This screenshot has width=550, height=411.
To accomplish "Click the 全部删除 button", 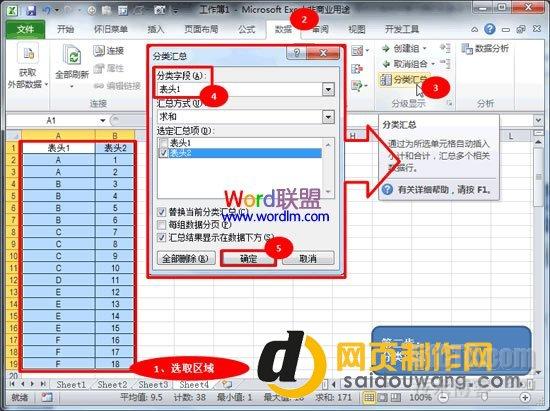I will pyautogui.click(x=186, y=259).
